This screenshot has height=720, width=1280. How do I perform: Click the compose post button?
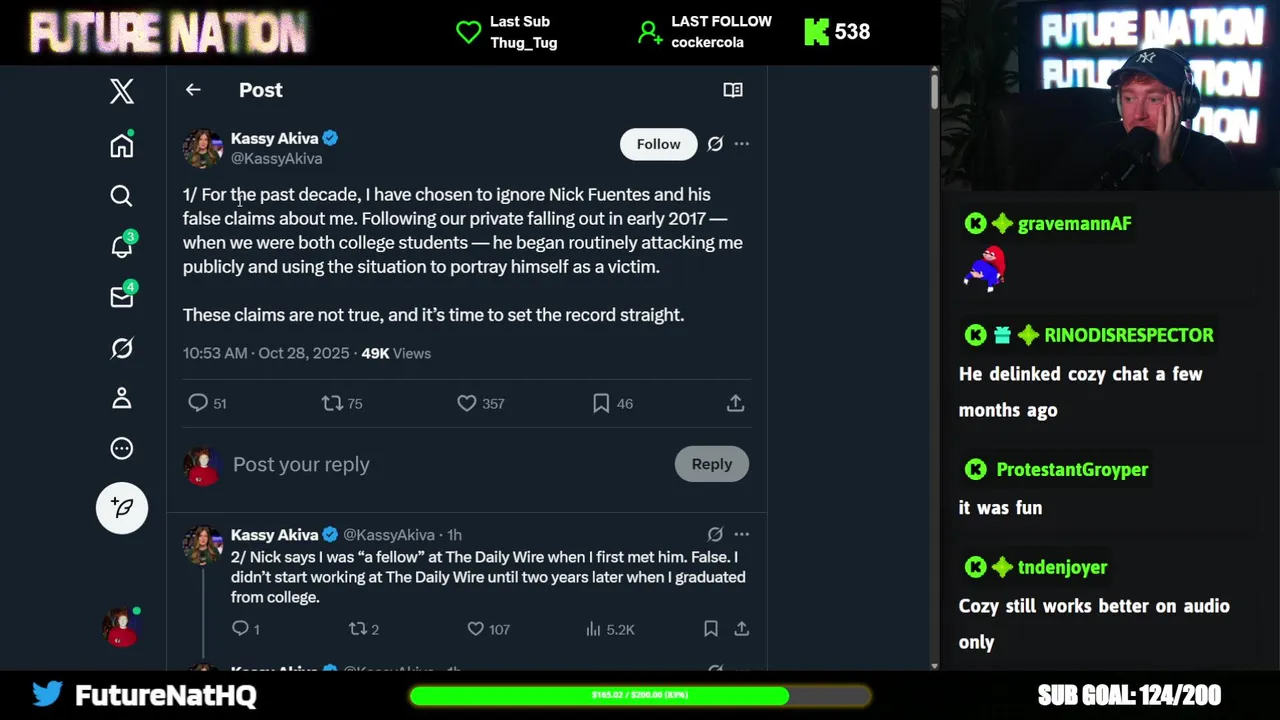coord(122,507)
